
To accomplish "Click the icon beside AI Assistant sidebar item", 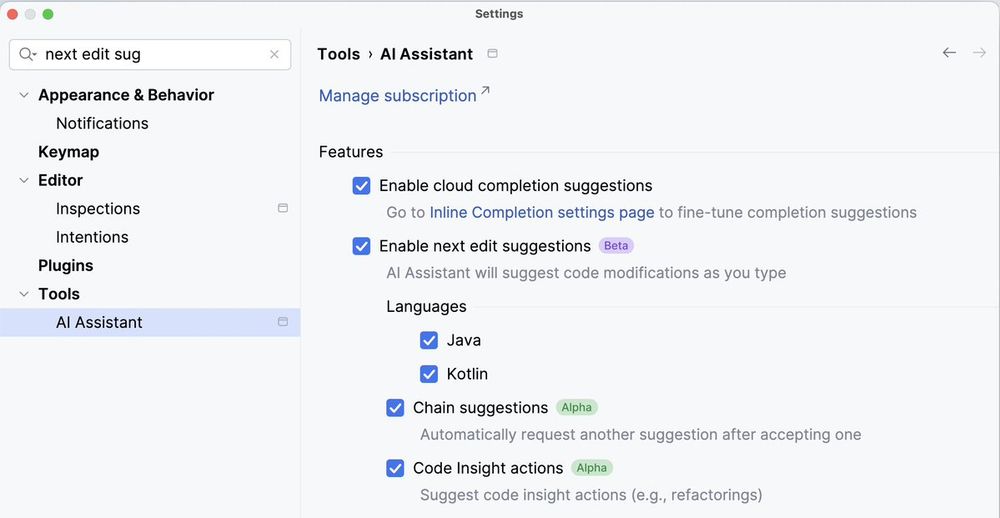I will pos(283,322).
